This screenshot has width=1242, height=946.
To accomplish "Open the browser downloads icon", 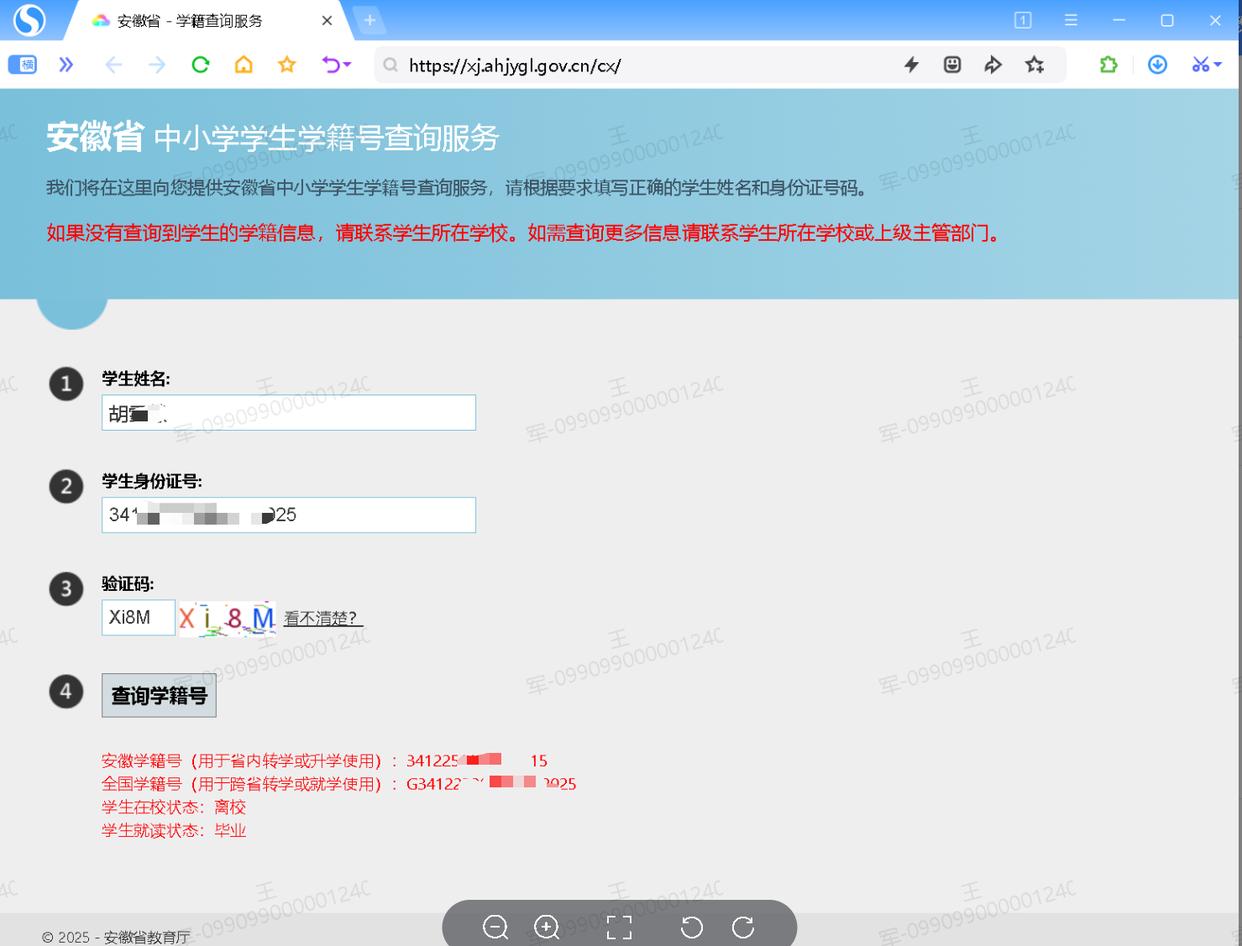I will click(x=1157, y=65).
